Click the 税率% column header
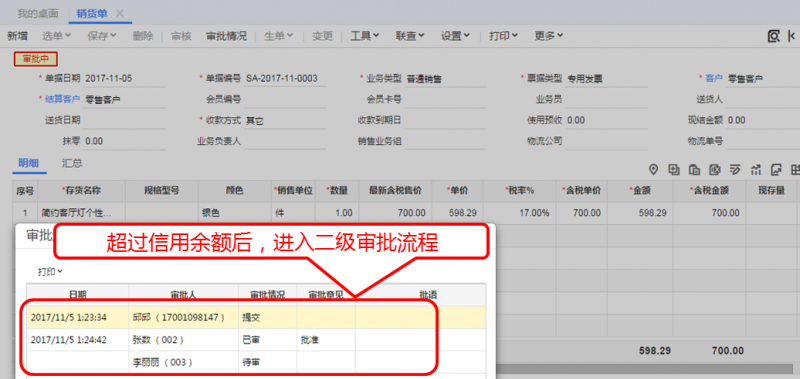 point(519,191)
